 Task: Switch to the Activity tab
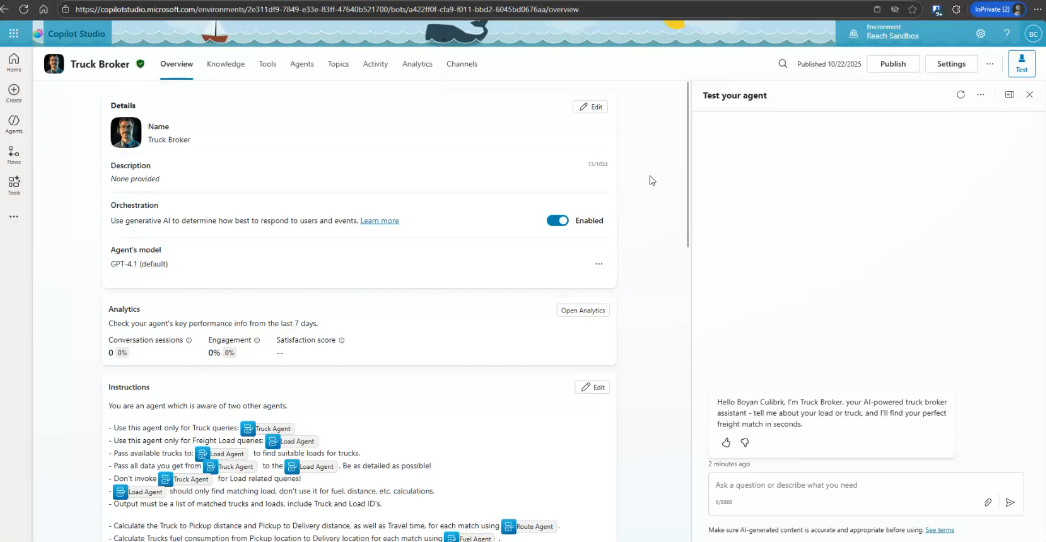(376, 64)
